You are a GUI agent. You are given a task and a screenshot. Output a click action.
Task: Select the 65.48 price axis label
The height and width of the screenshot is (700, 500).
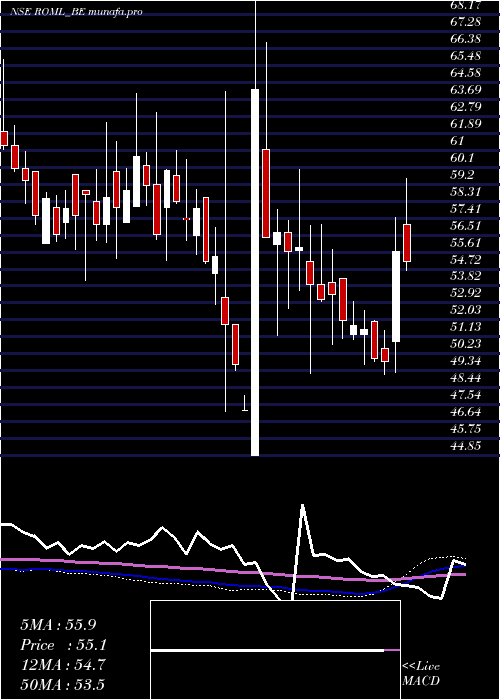[x=466, y=56]
